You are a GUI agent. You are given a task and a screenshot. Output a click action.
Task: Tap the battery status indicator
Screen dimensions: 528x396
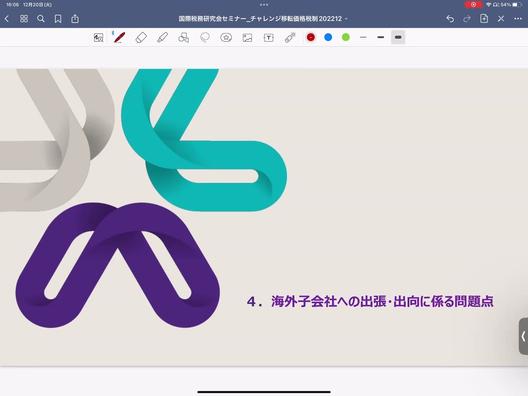517,5
